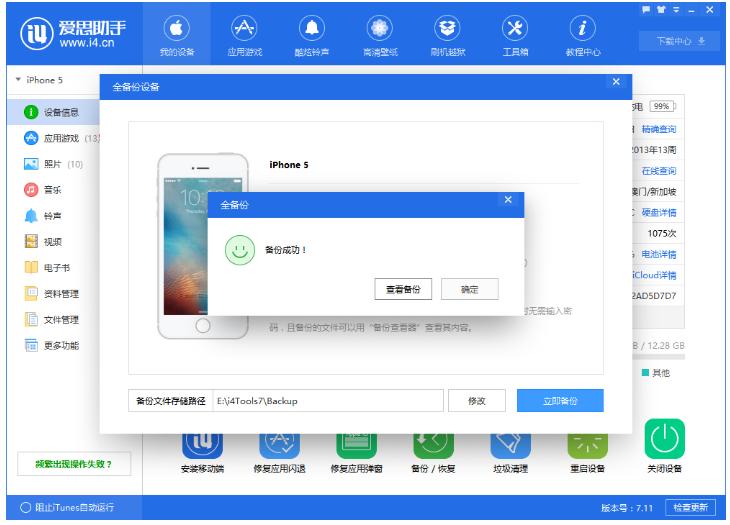Toggle 阻止iTunes自动运行 radio option

(26, 507)
